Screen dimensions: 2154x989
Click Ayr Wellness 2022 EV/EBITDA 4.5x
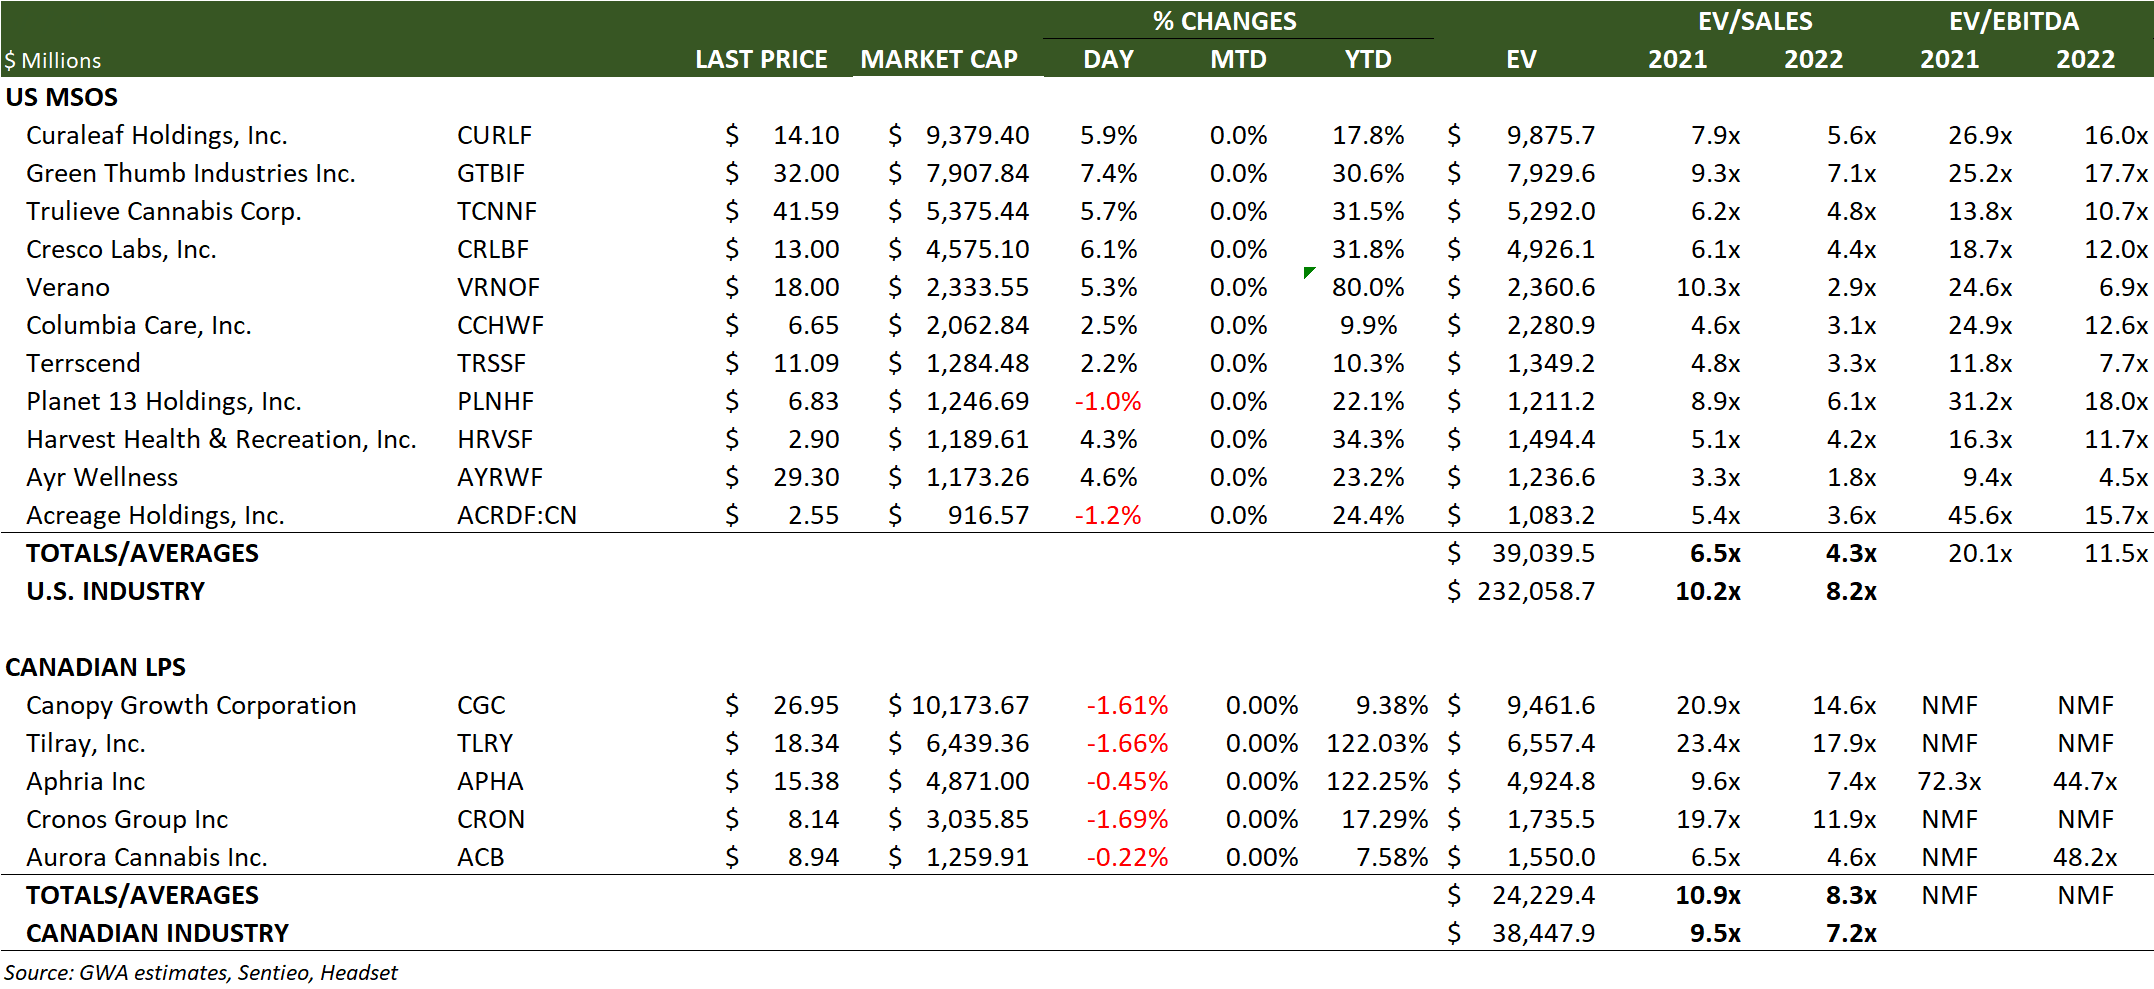pyautogui.click(x=2123, y=477)
